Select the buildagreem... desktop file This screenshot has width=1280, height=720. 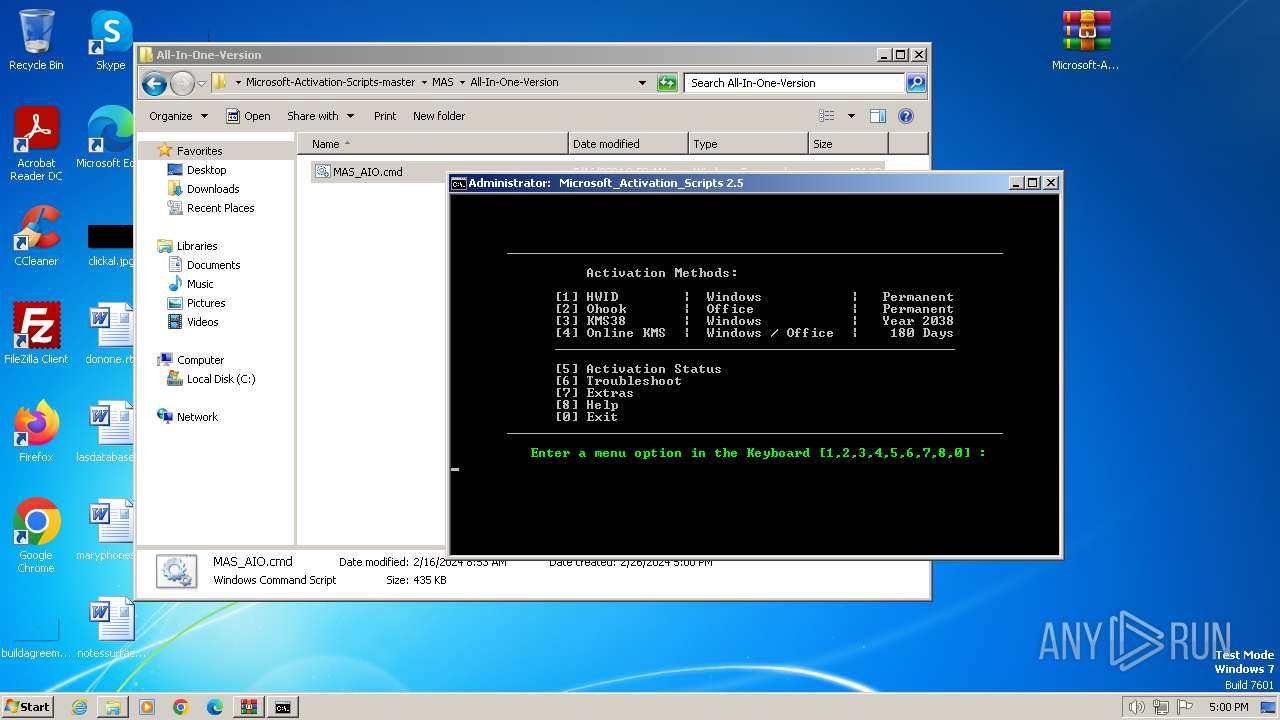point(36,635)
